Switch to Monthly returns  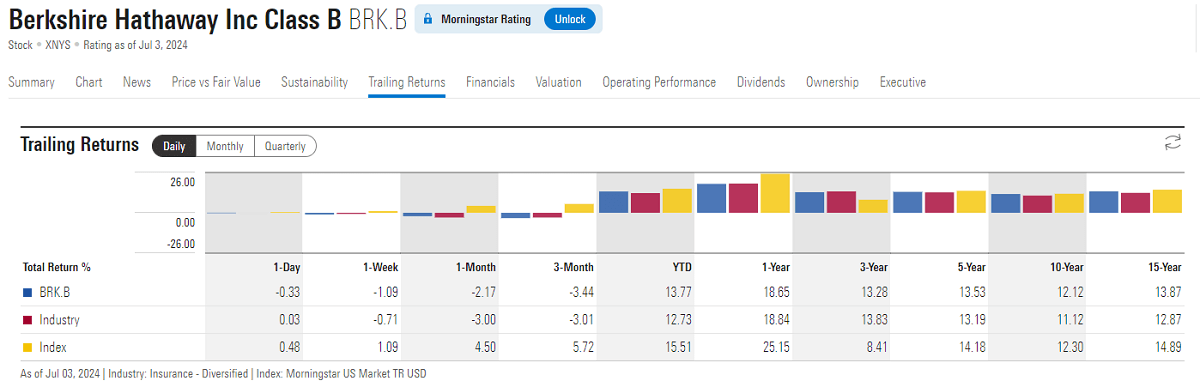pyautogui.click(x=225, y=146)
